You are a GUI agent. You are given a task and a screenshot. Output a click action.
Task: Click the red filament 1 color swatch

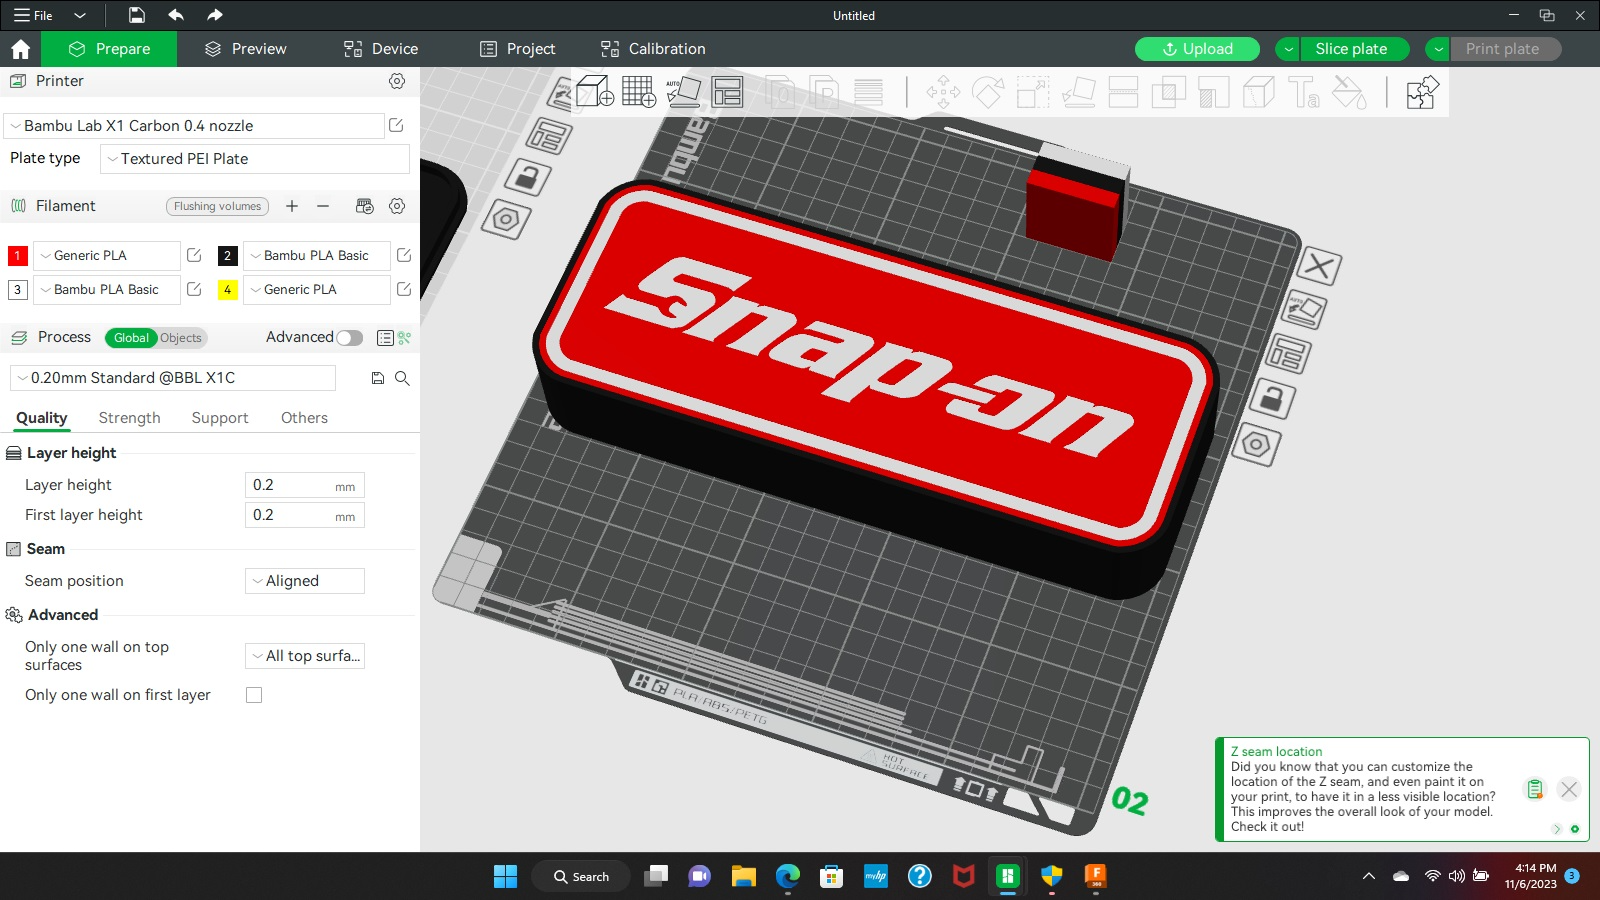point(17,256)
